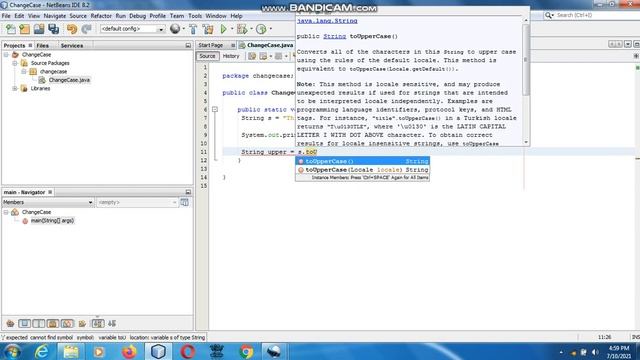Click the Clean and Build Project icon
The height and width of the screenshot is (360, 640).
pos(208,29)
